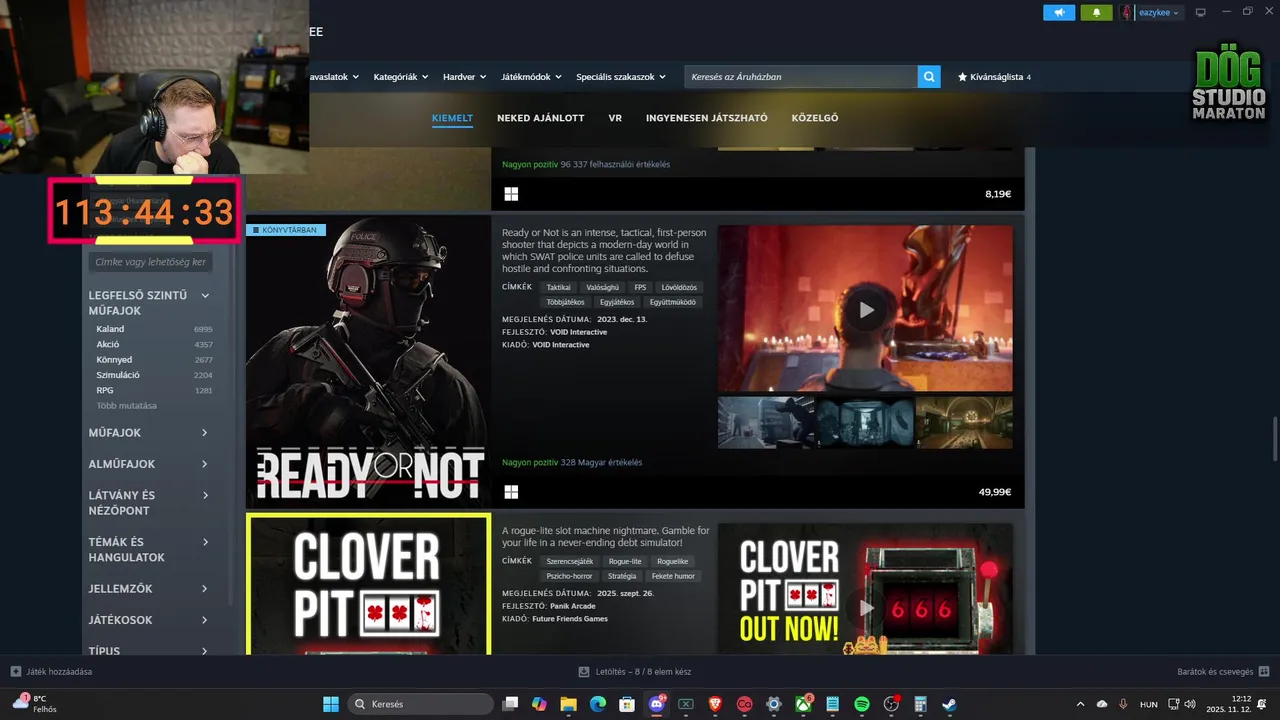This screenshot has width=1280, height=720.
Task: Expand the JELLEMZŐK filter section
Action: click(150, 589)
